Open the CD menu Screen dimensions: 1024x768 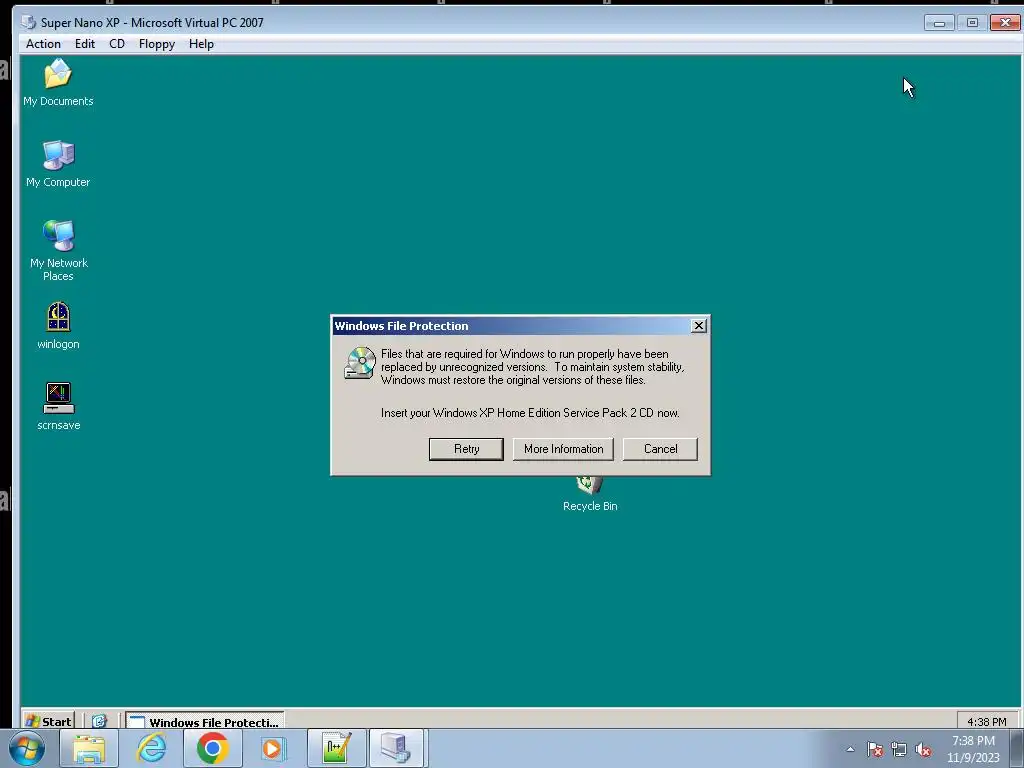(117, 44)
